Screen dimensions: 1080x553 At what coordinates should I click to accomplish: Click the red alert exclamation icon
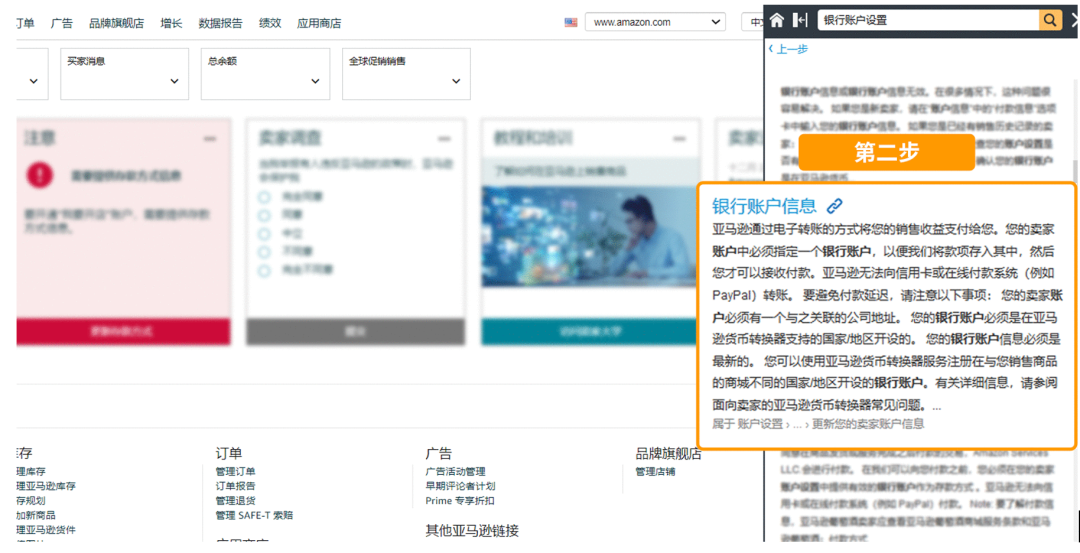tap(40, 174)
